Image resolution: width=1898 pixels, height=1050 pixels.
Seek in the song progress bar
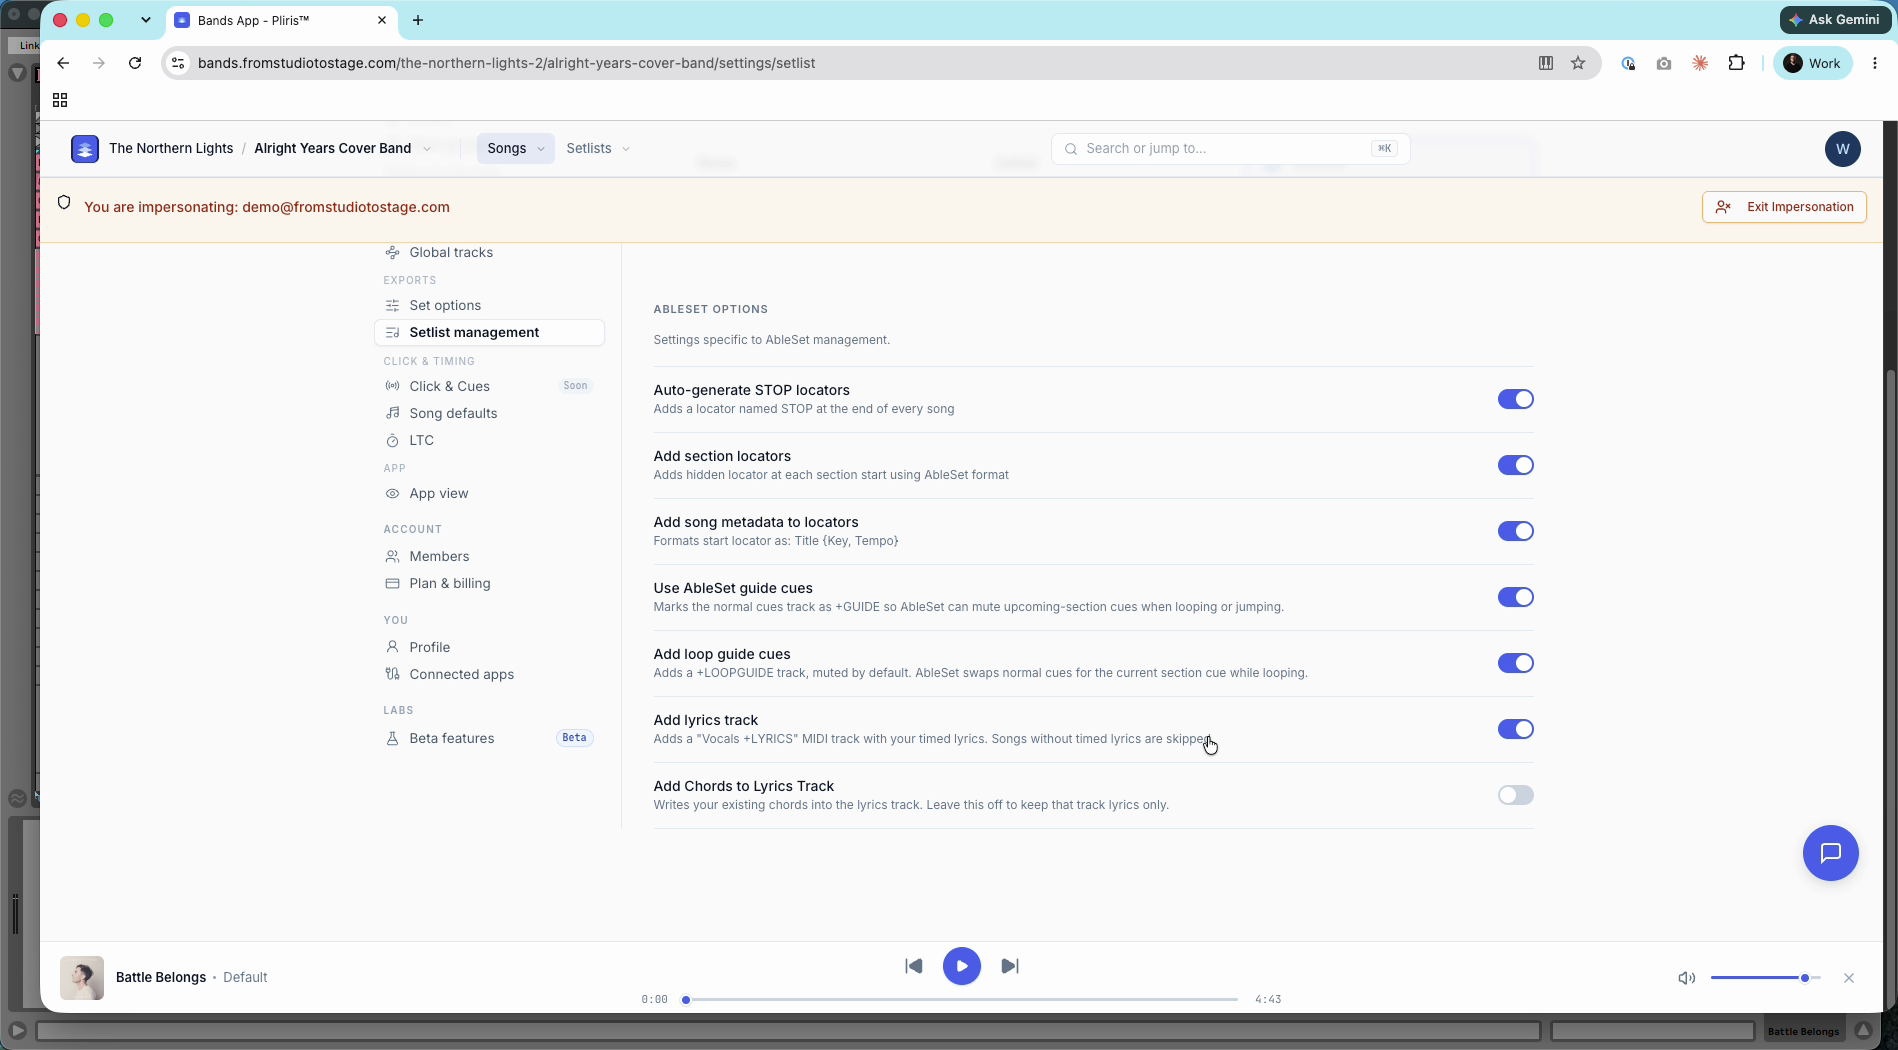click(x=962, y=999)
